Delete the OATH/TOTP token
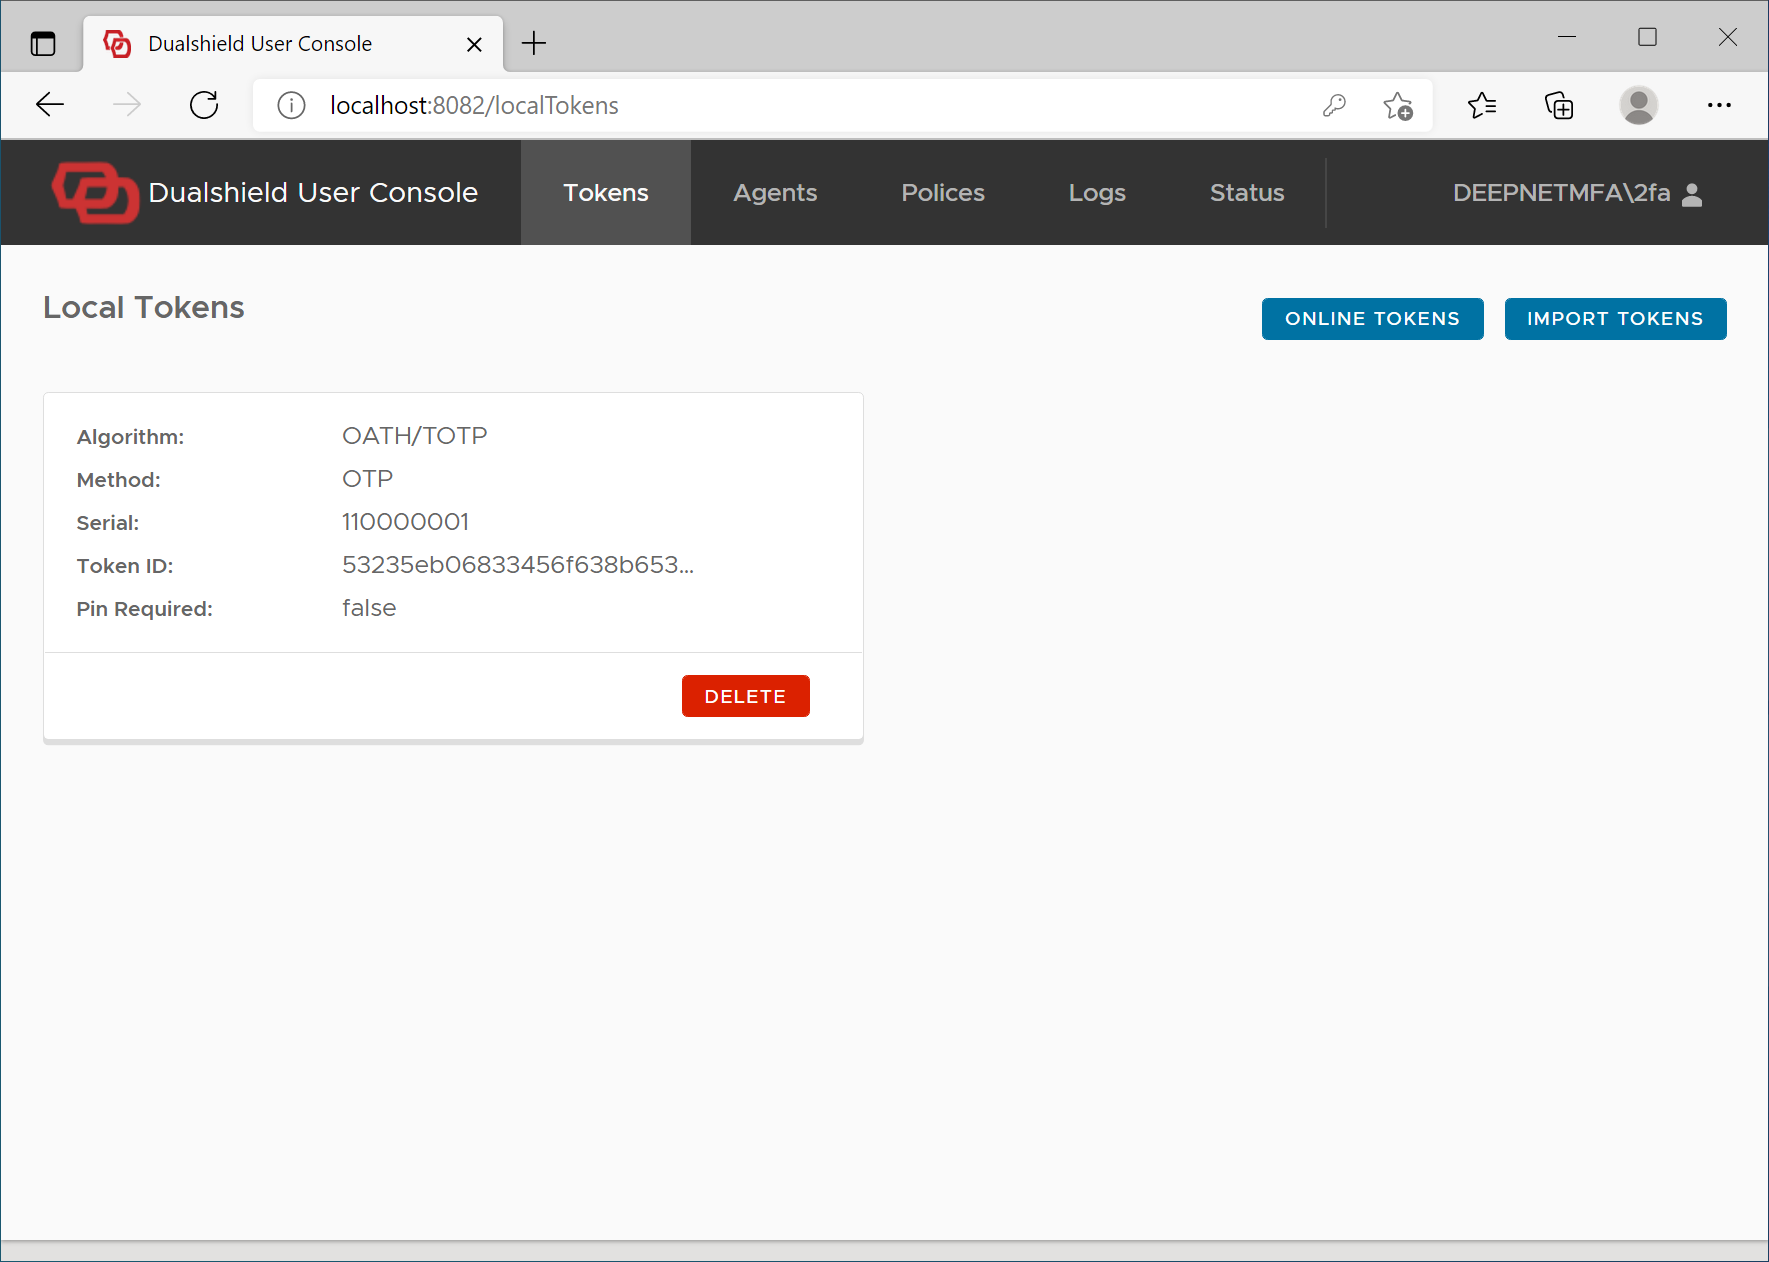1769x1262 pixels. (x=745, y=696)
